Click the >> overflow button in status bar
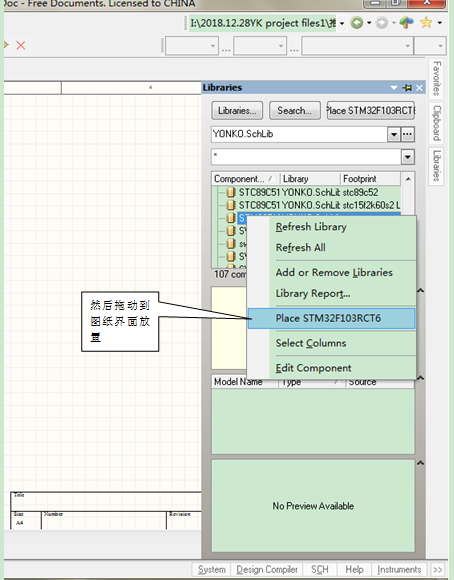The height and width of the screenshot is (580, 454). (x=437, y=569)
